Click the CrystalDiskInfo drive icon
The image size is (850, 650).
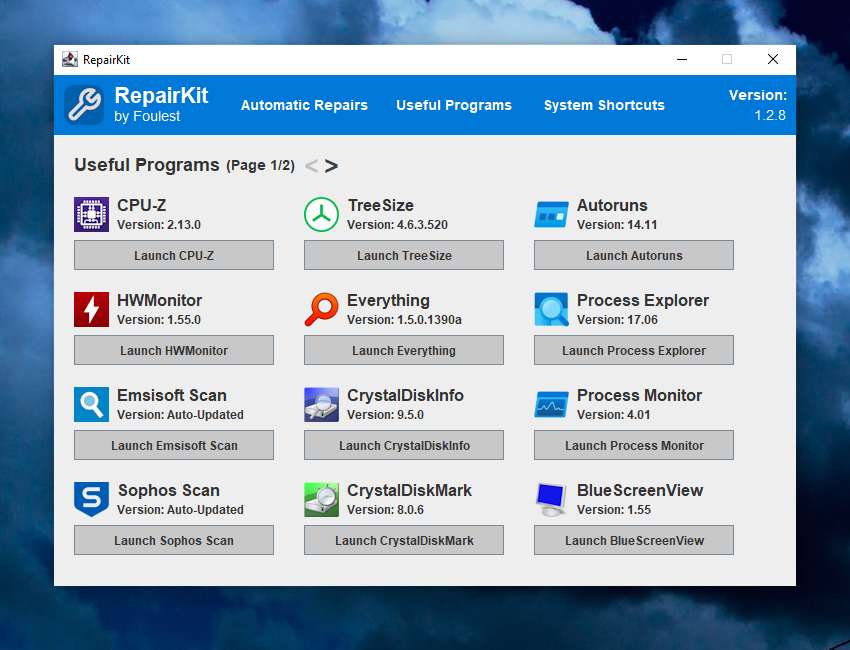pos(321,404)
